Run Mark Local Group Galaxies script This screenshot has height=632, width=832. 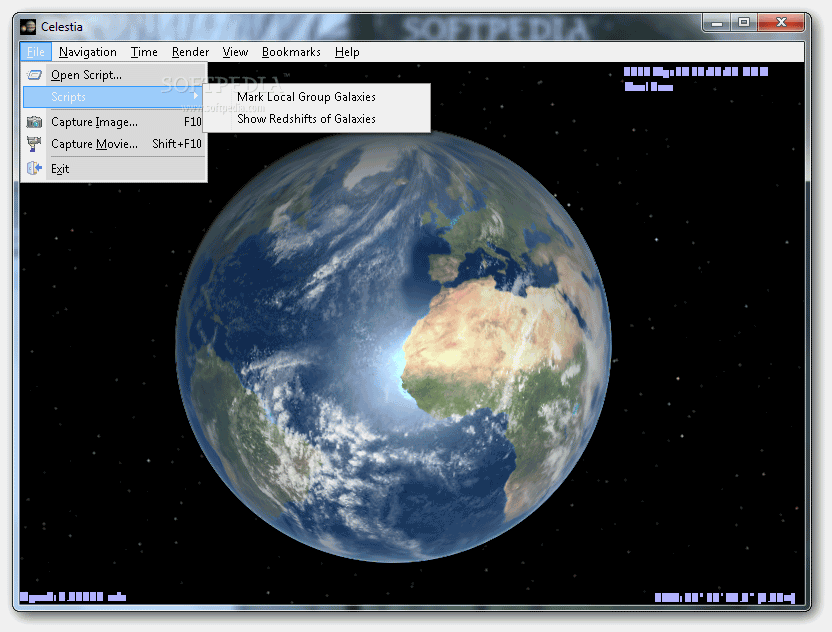click(317, 97)
